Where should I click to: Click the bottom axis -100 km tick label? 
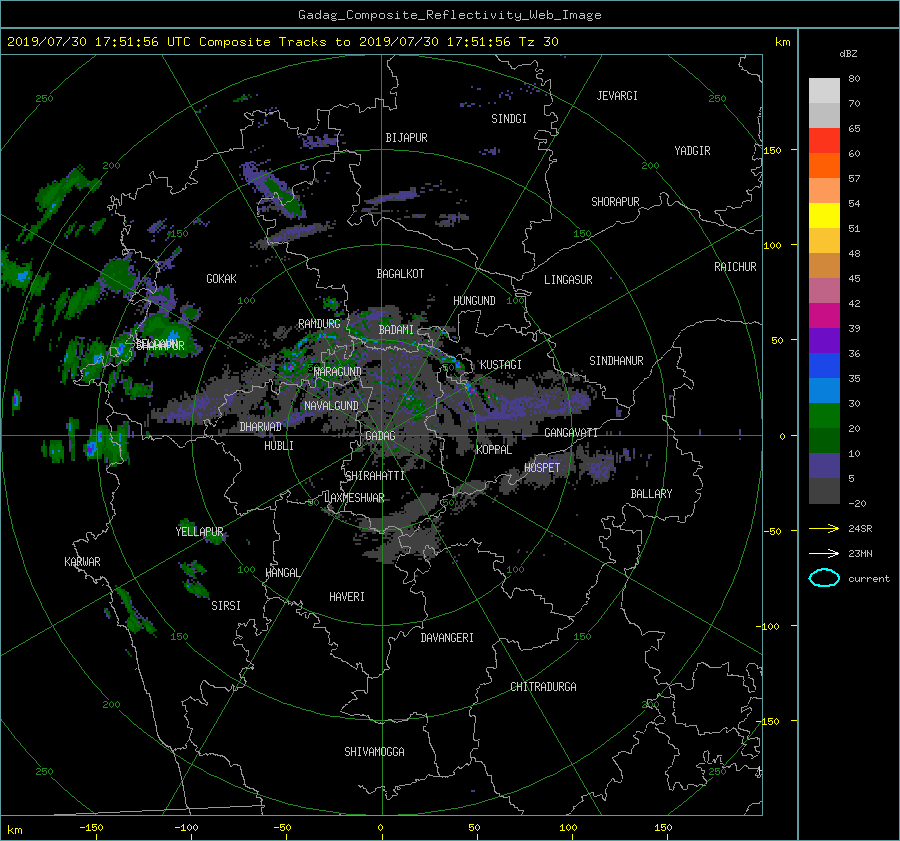tap(186, 828)
